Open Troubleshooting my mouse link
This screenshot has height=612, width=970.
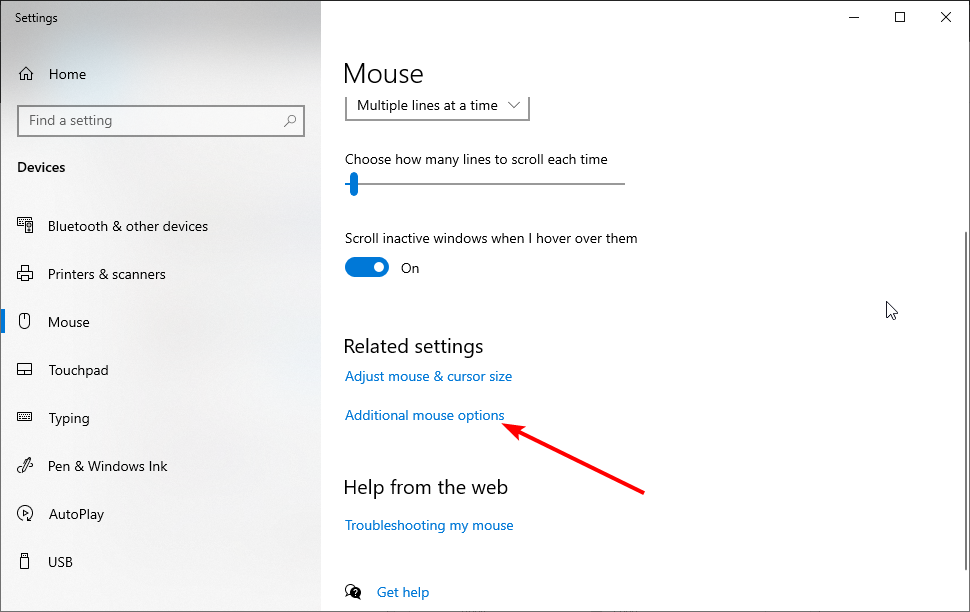coord(429,525)
